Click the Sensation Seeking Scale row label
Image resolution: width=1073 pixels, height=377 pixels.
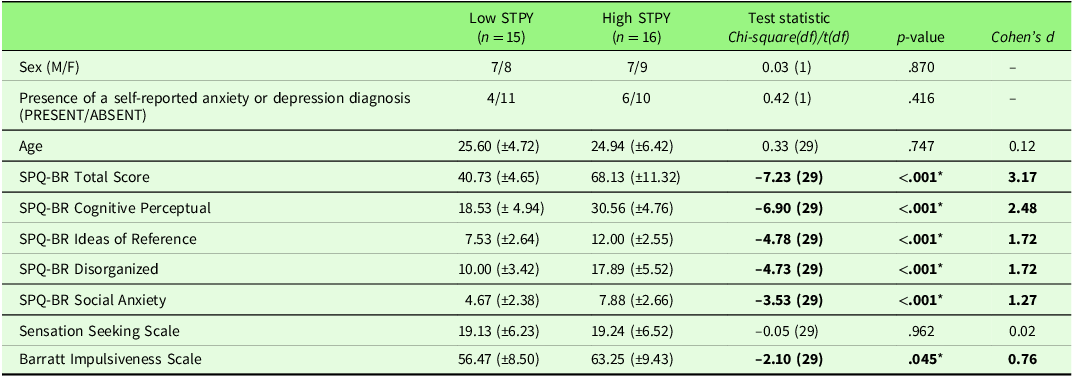pos(80,332)
